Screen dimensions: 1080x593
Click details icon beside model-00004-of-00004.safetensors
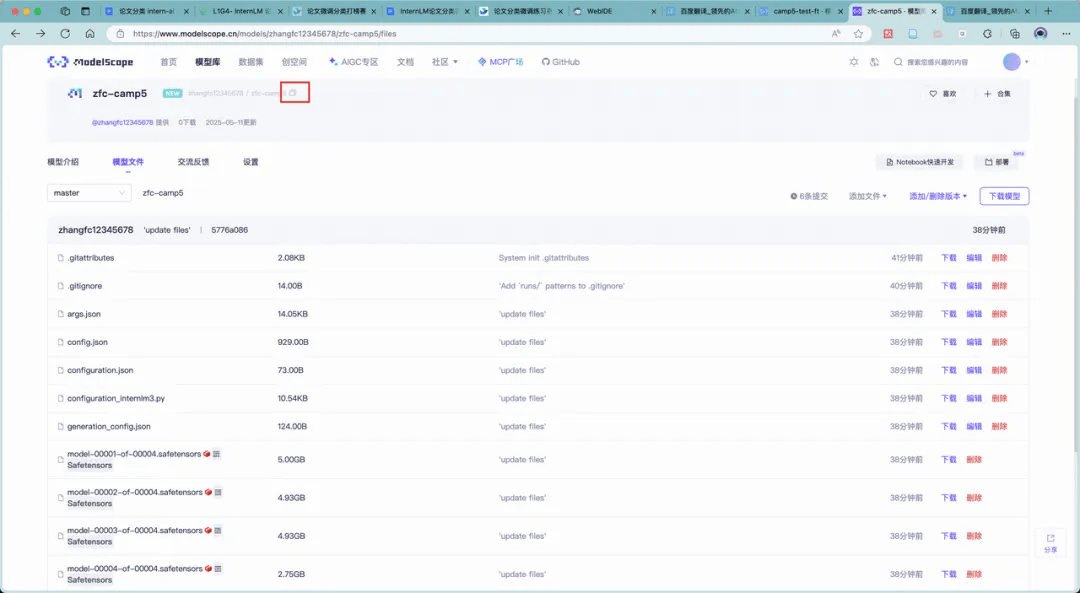click(x=218, y=569)
